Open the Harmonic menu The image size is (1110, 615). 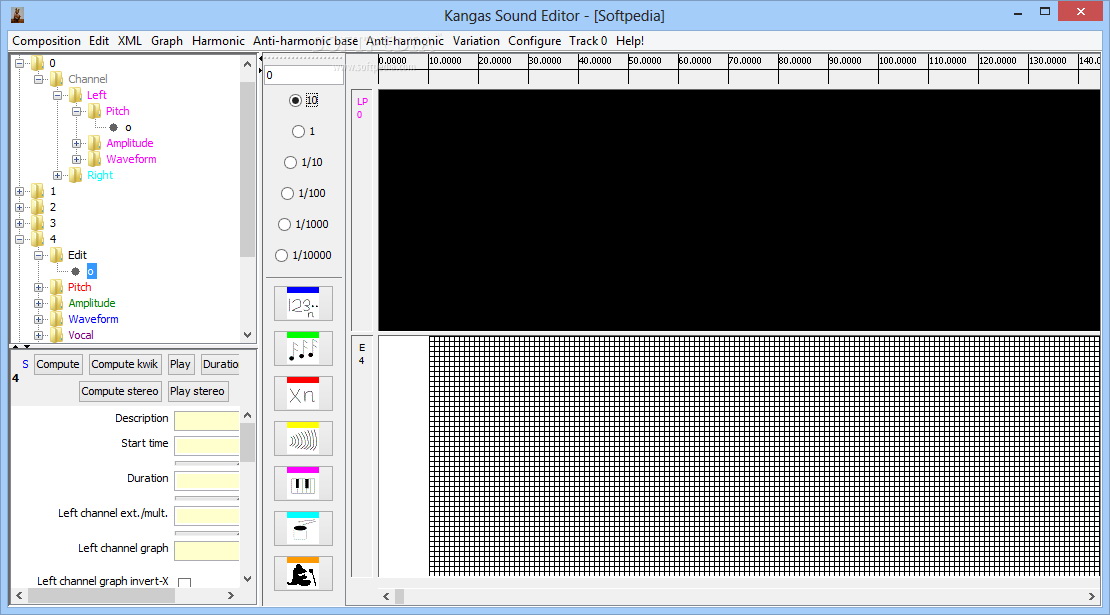point(218,41)
